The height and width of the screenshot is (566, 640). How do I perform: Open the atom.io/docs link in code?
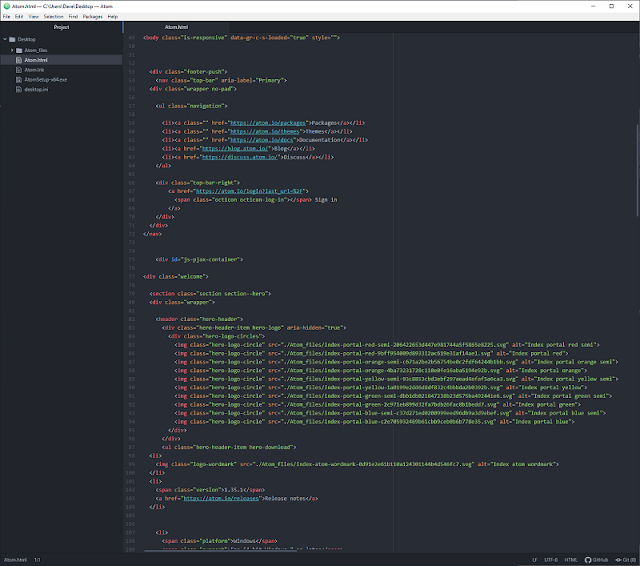click(x=262, y=140)
